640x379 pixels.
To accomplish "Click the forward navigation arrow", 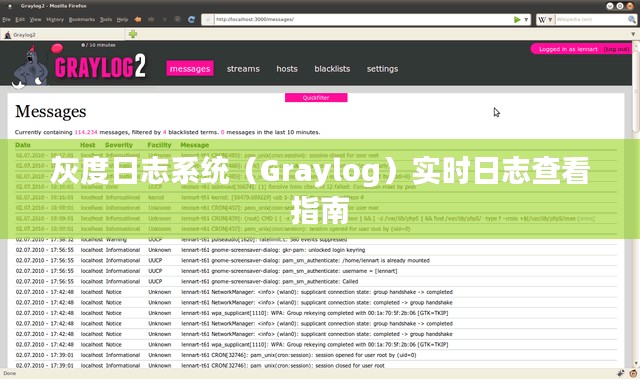I will click(x=151, y=19).
